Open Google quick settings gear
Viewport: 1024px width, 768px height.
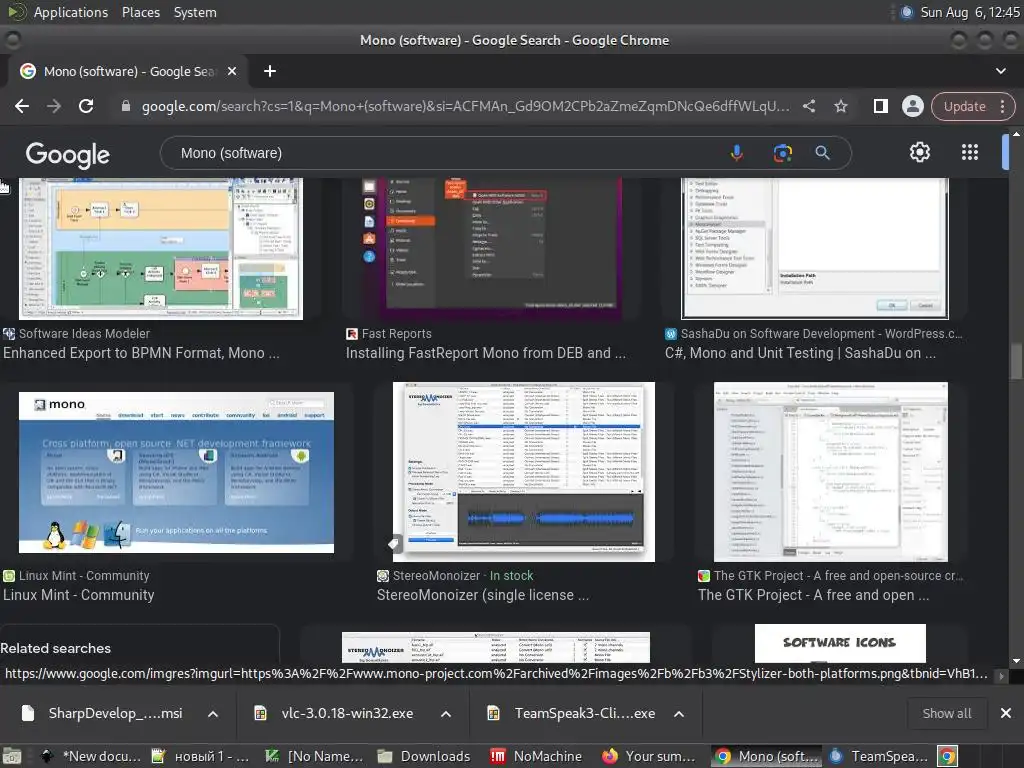920,152
